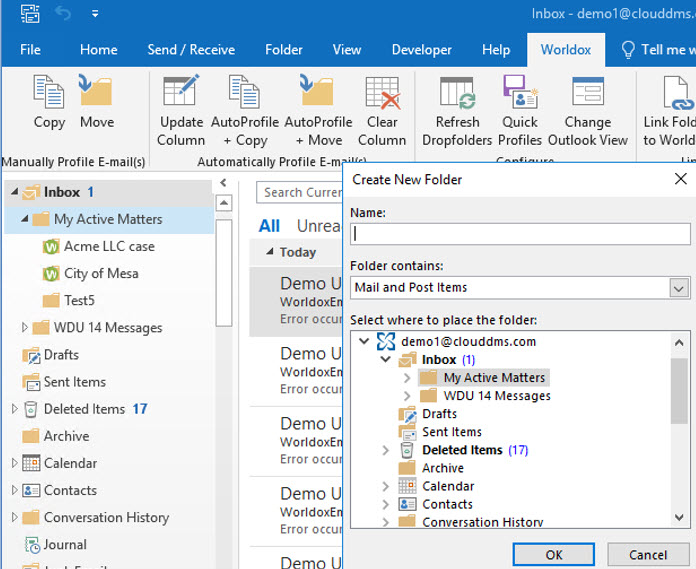Click dialog folder tree scrollbar down arrow
This screenshot has height=569, width=696.
679,517
